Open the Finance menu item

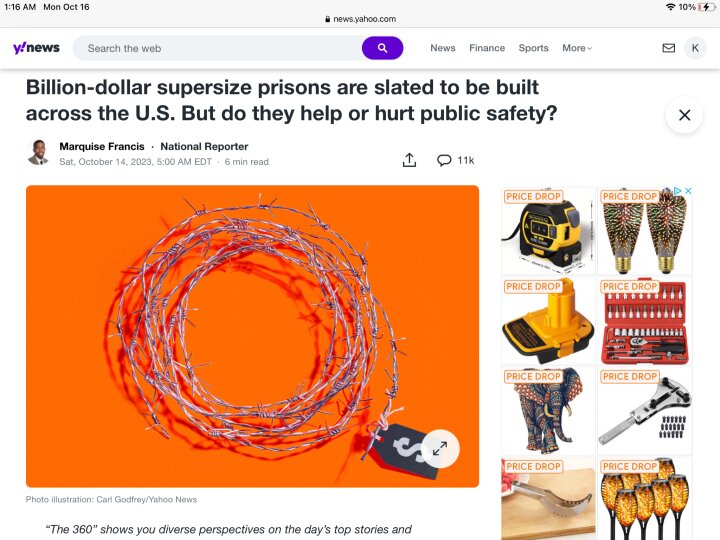tap(487, 48)
